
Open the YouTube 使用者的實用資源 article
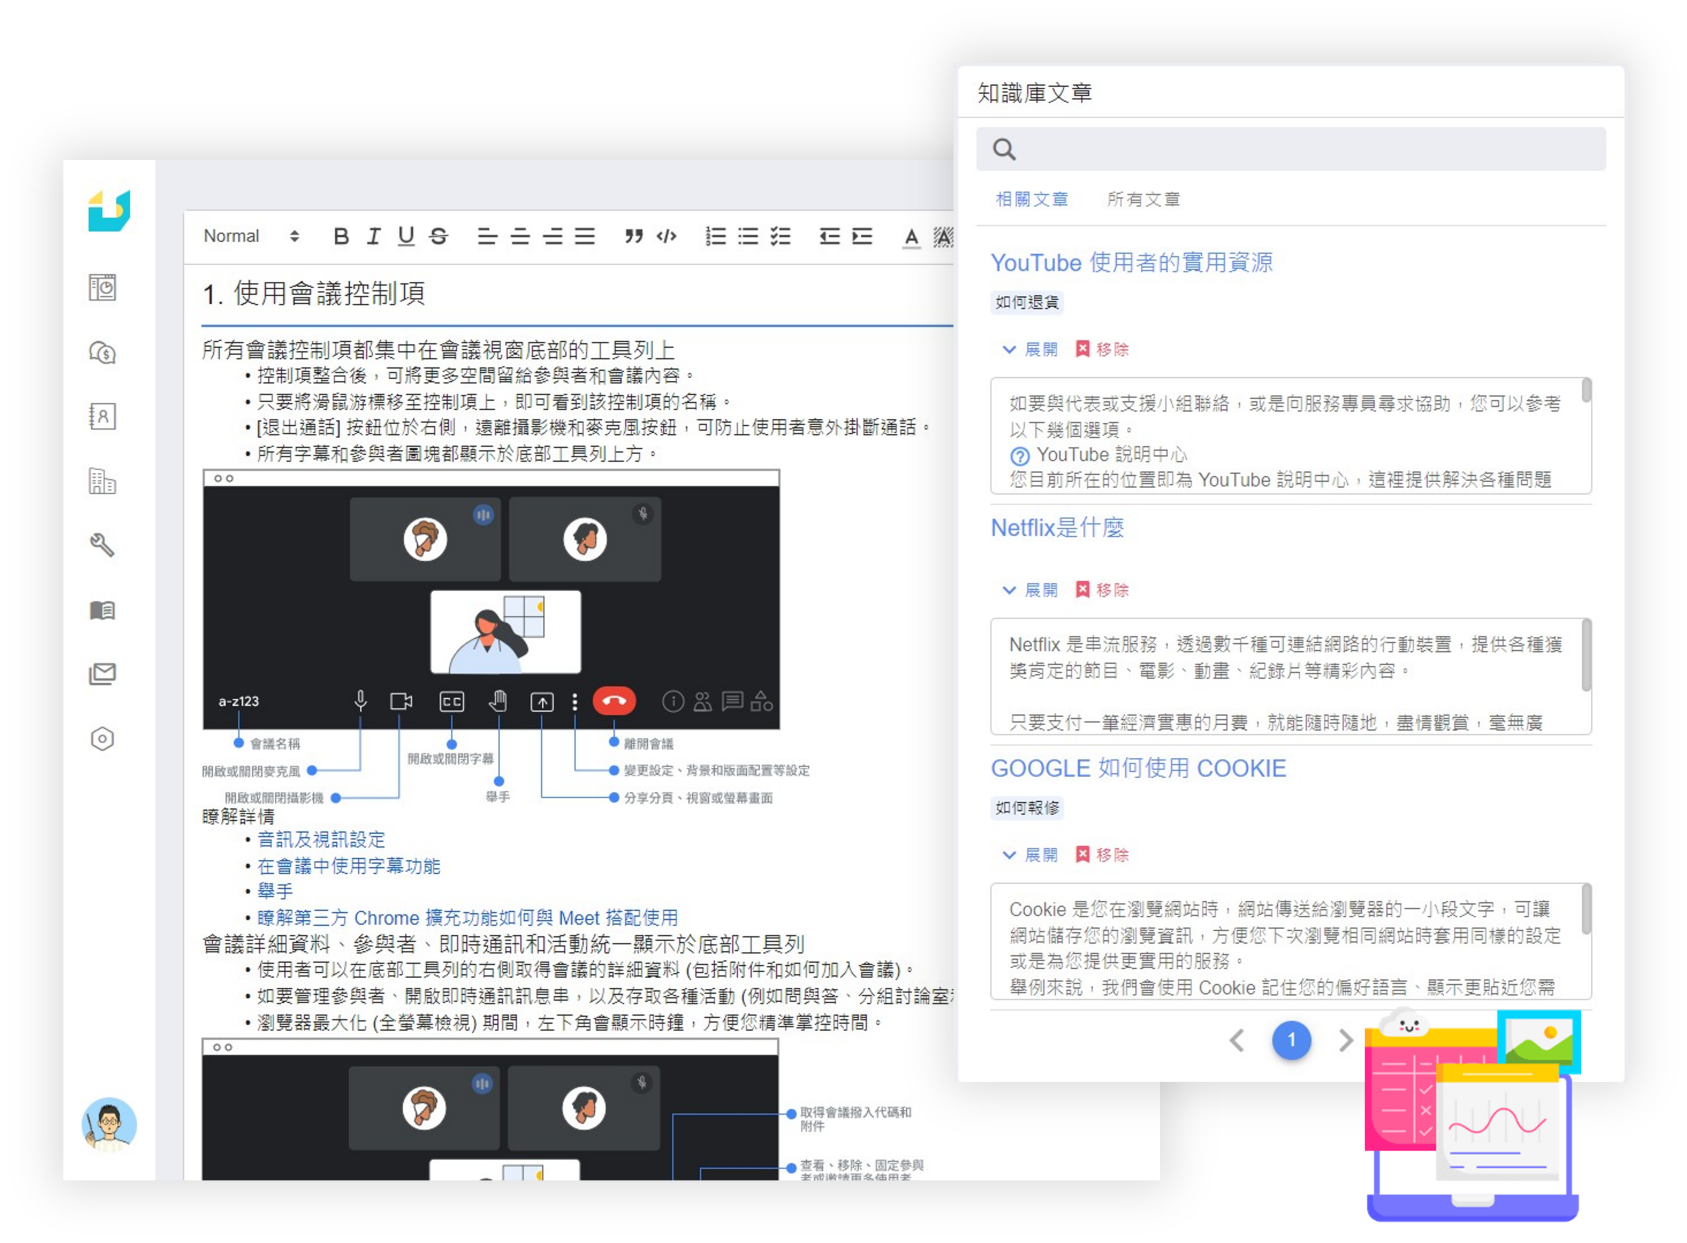click(x=1131, y=263)
